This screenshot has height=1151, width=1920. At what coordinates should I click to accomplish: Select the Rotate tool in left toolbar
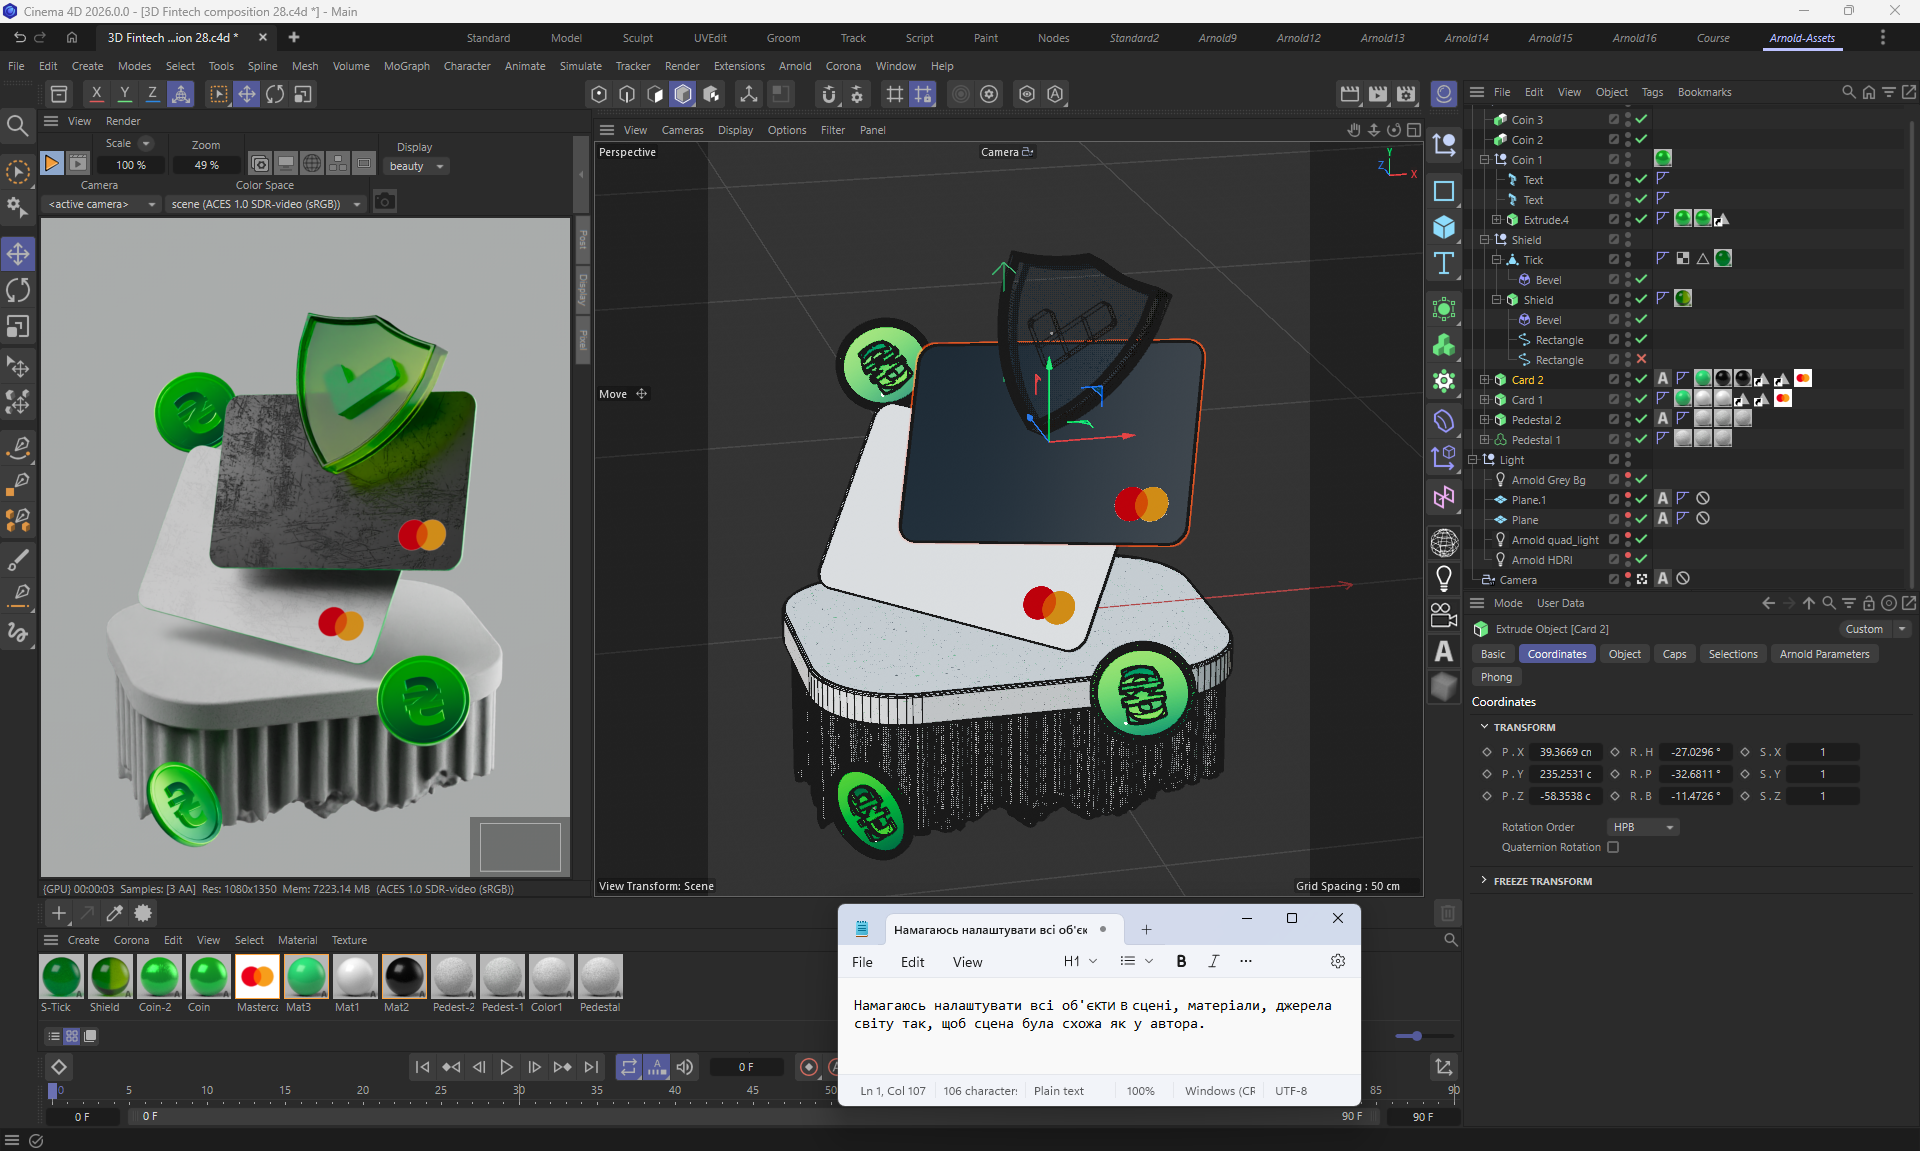click(18, 290)
